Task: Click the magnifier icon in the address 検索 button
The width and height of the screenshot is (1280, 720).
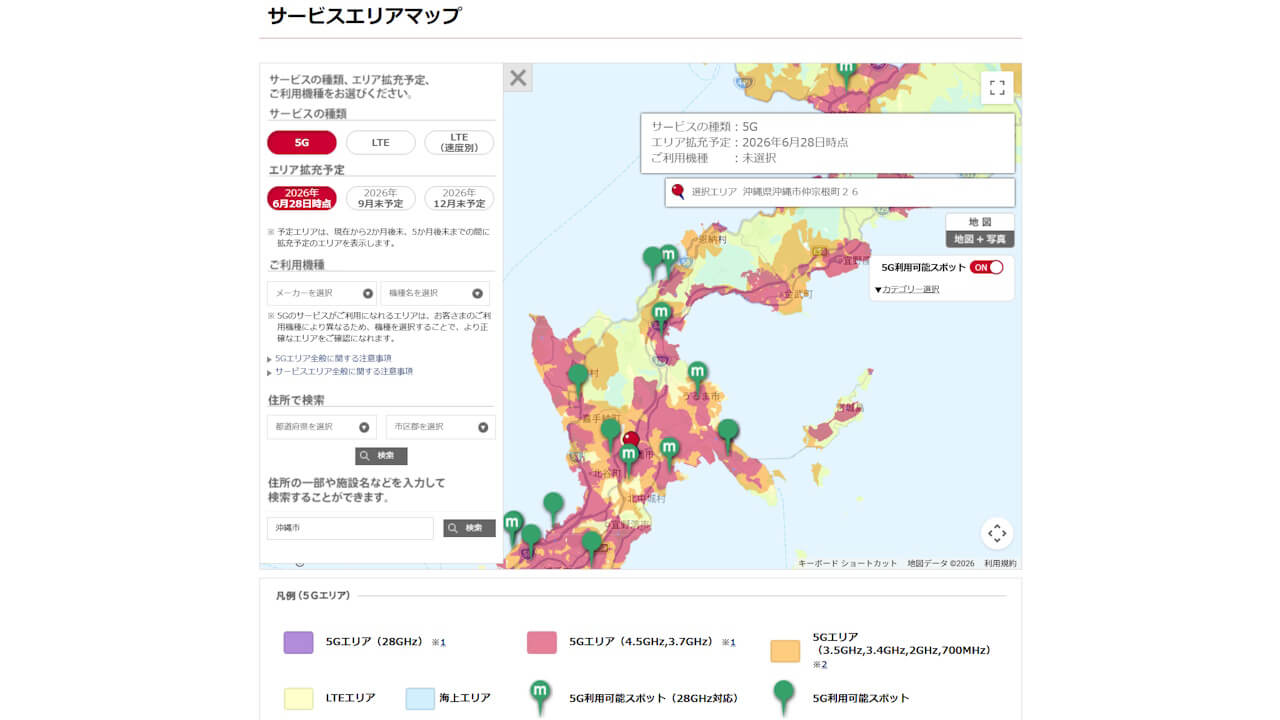Action: pos(365,456)
